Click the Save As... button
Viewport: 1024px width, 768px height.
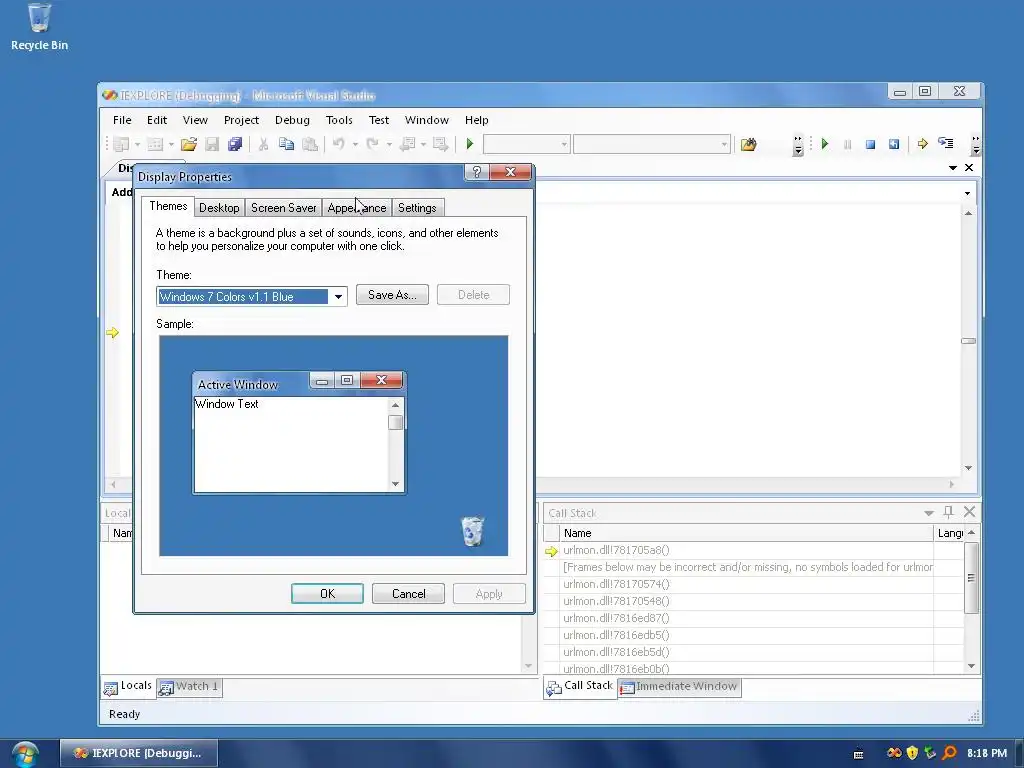tap(392, 295)
